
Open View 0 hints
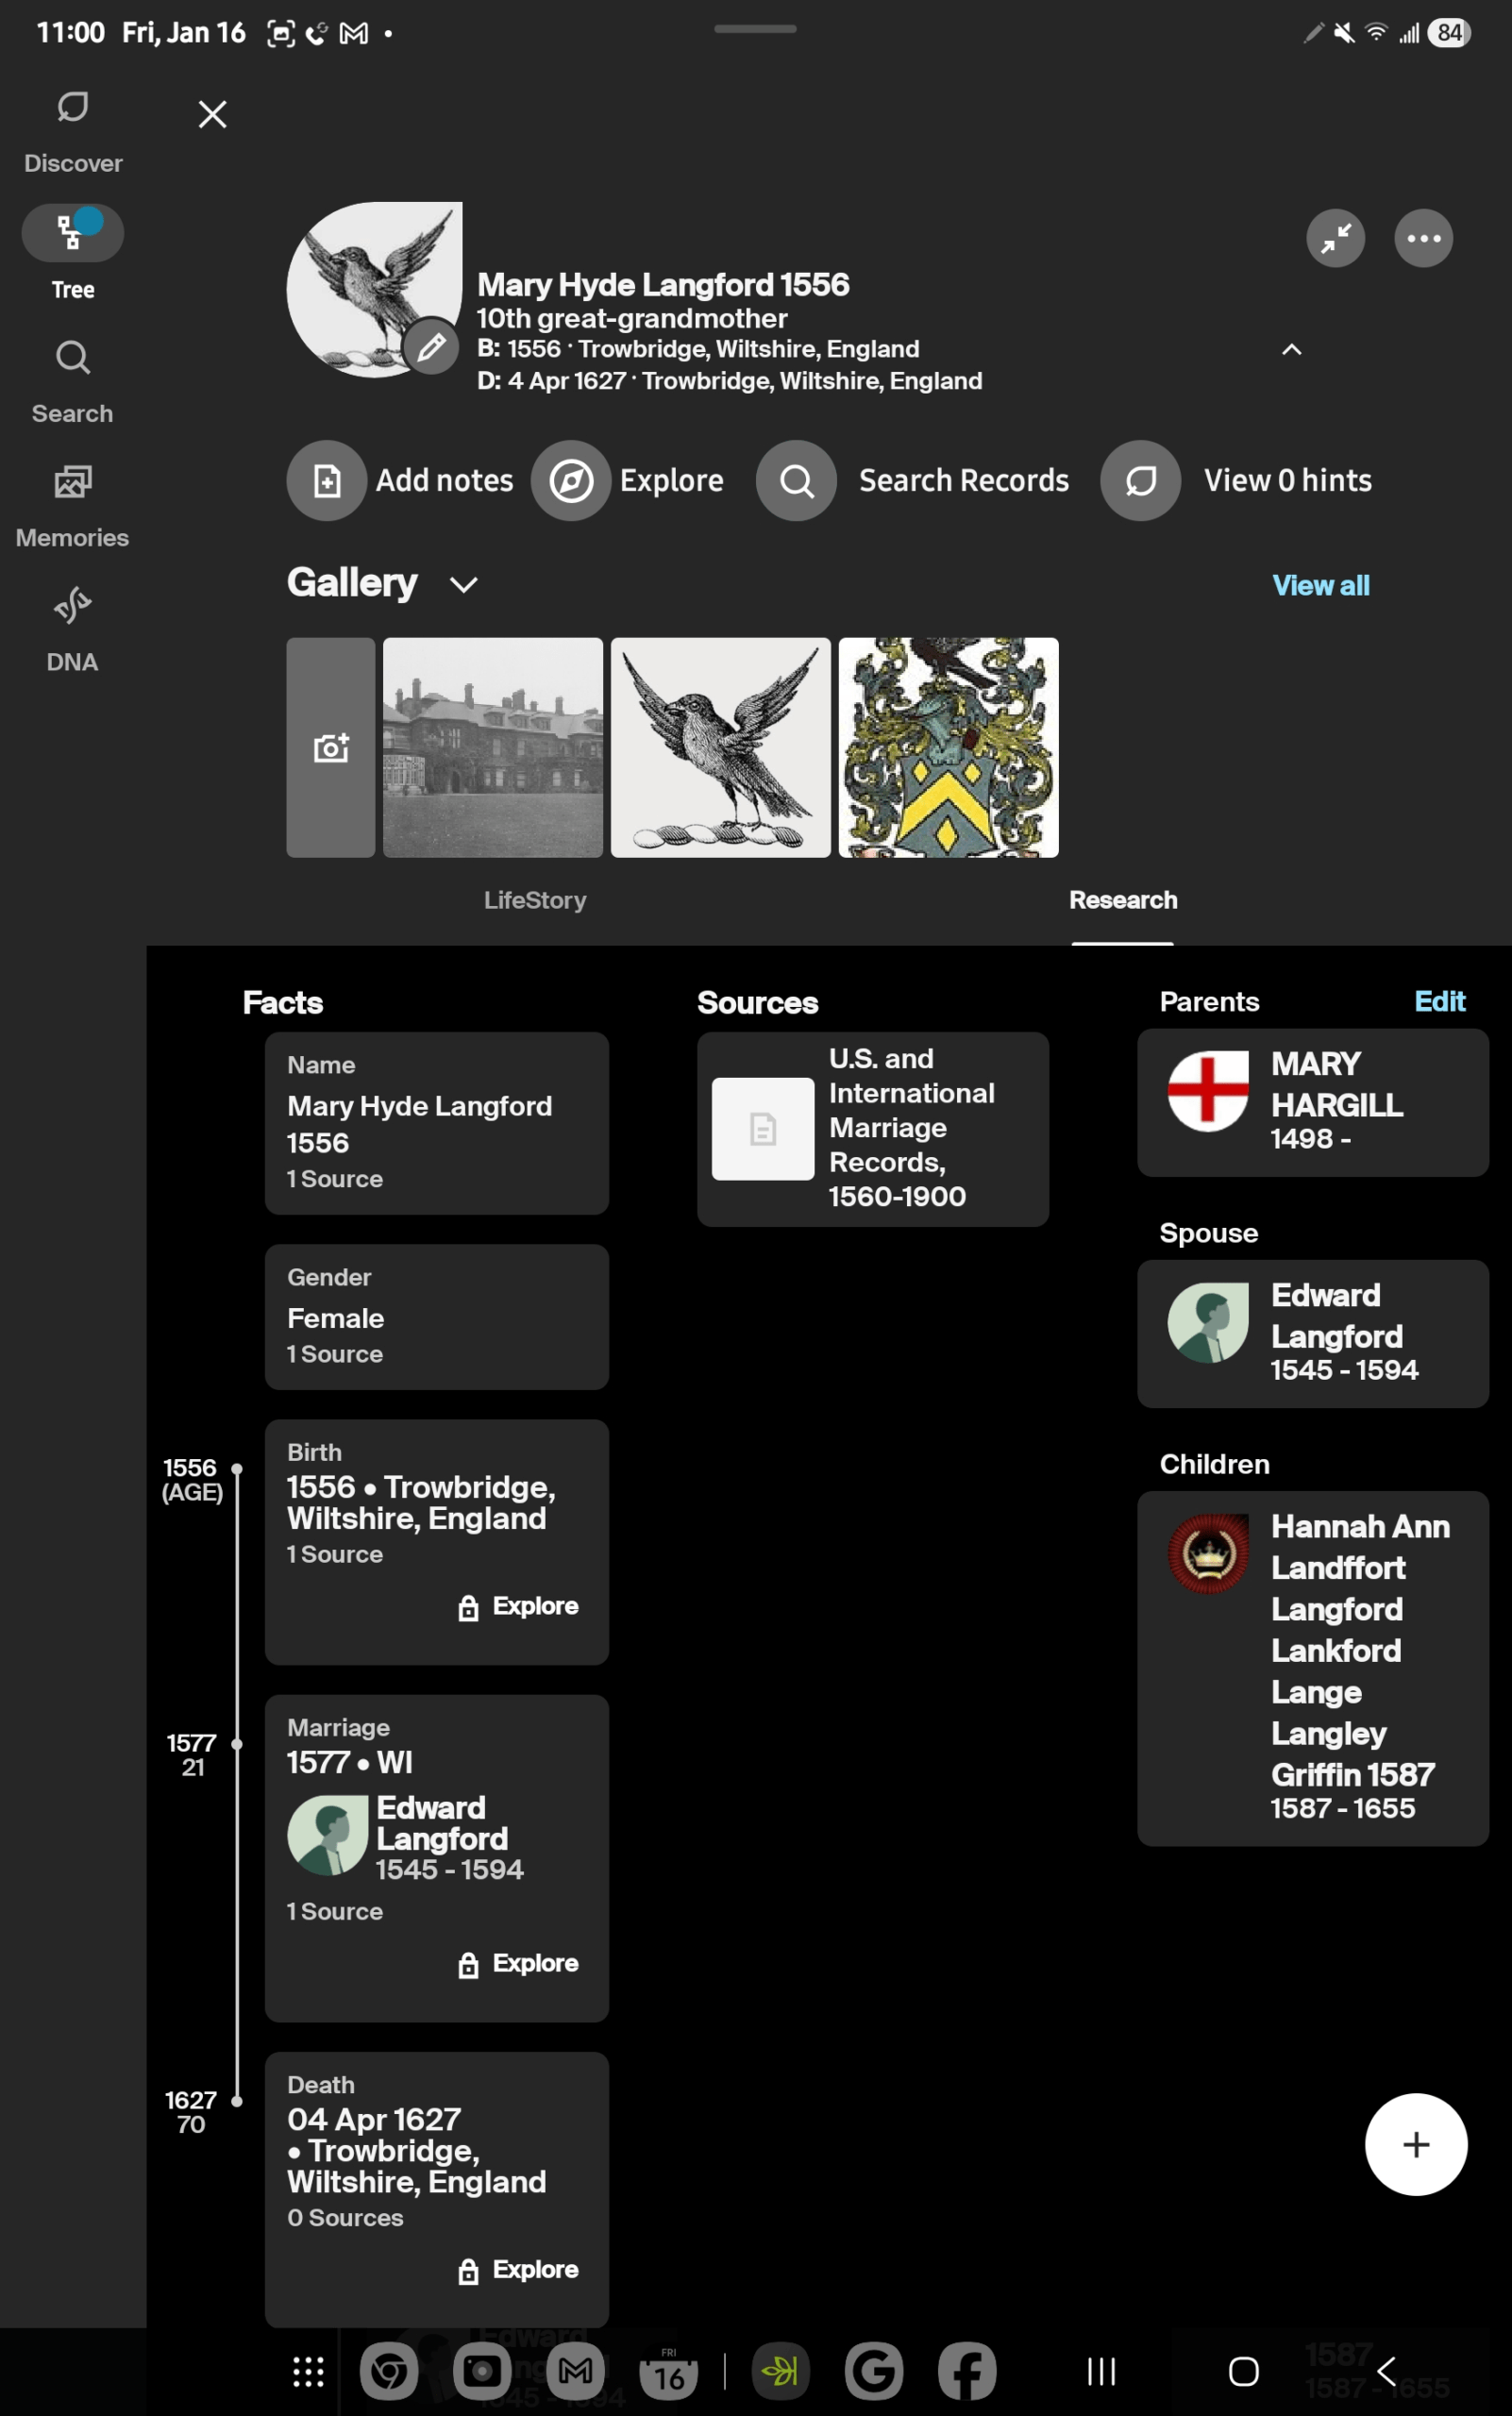pyautogui.click(x=1140, y=480)
